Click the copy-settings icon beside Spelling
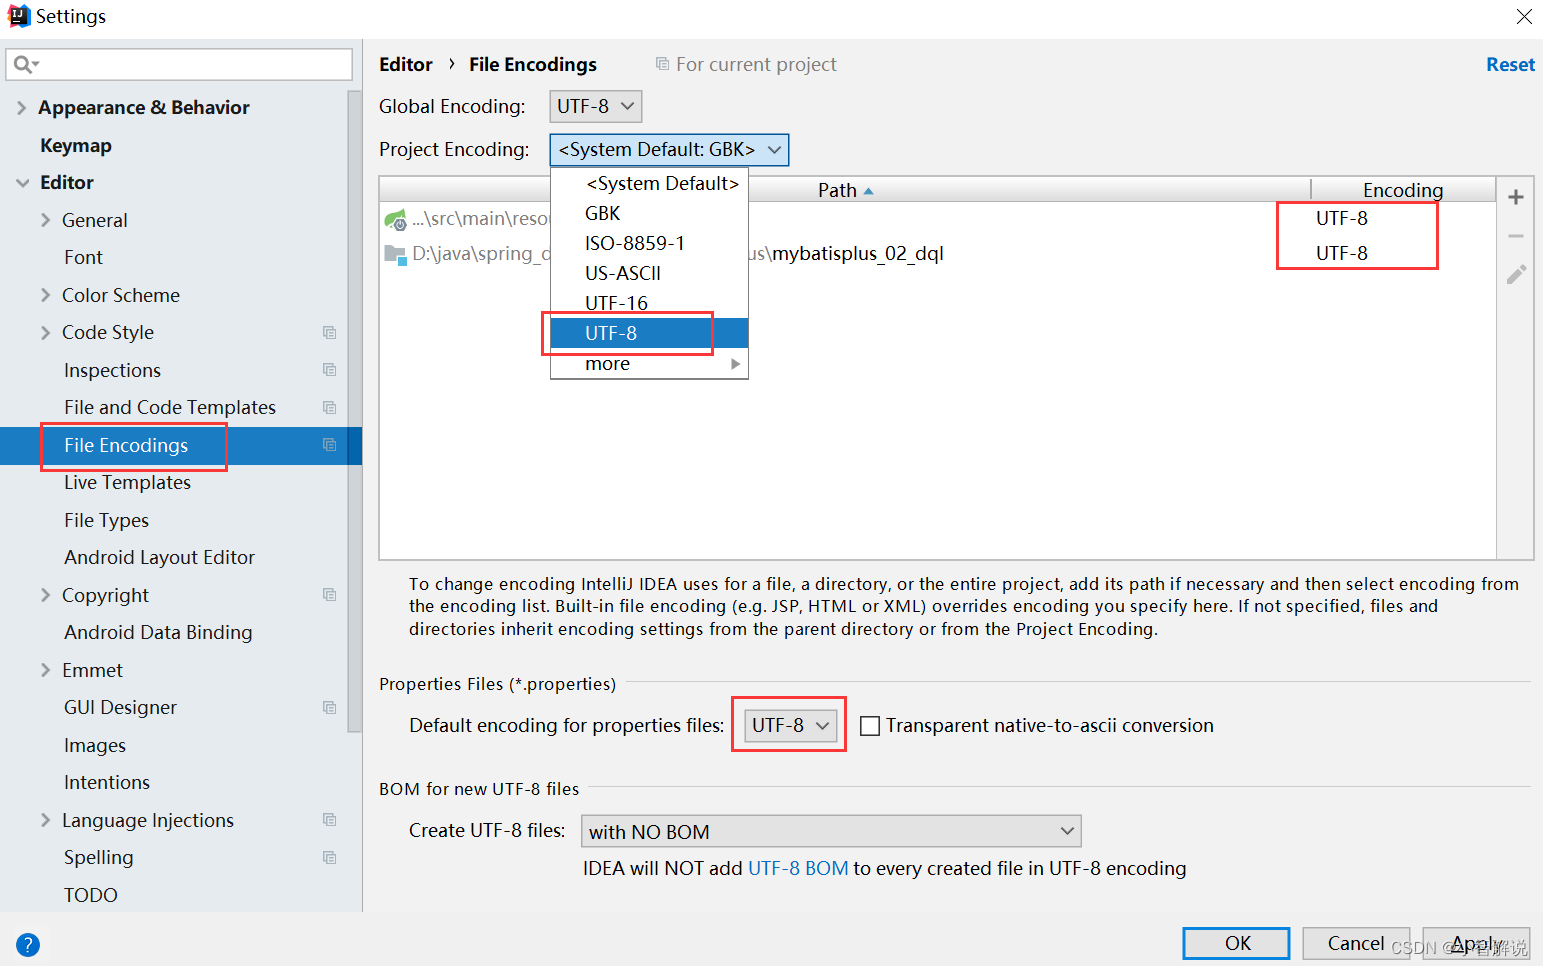 click(x=330, y=857)
